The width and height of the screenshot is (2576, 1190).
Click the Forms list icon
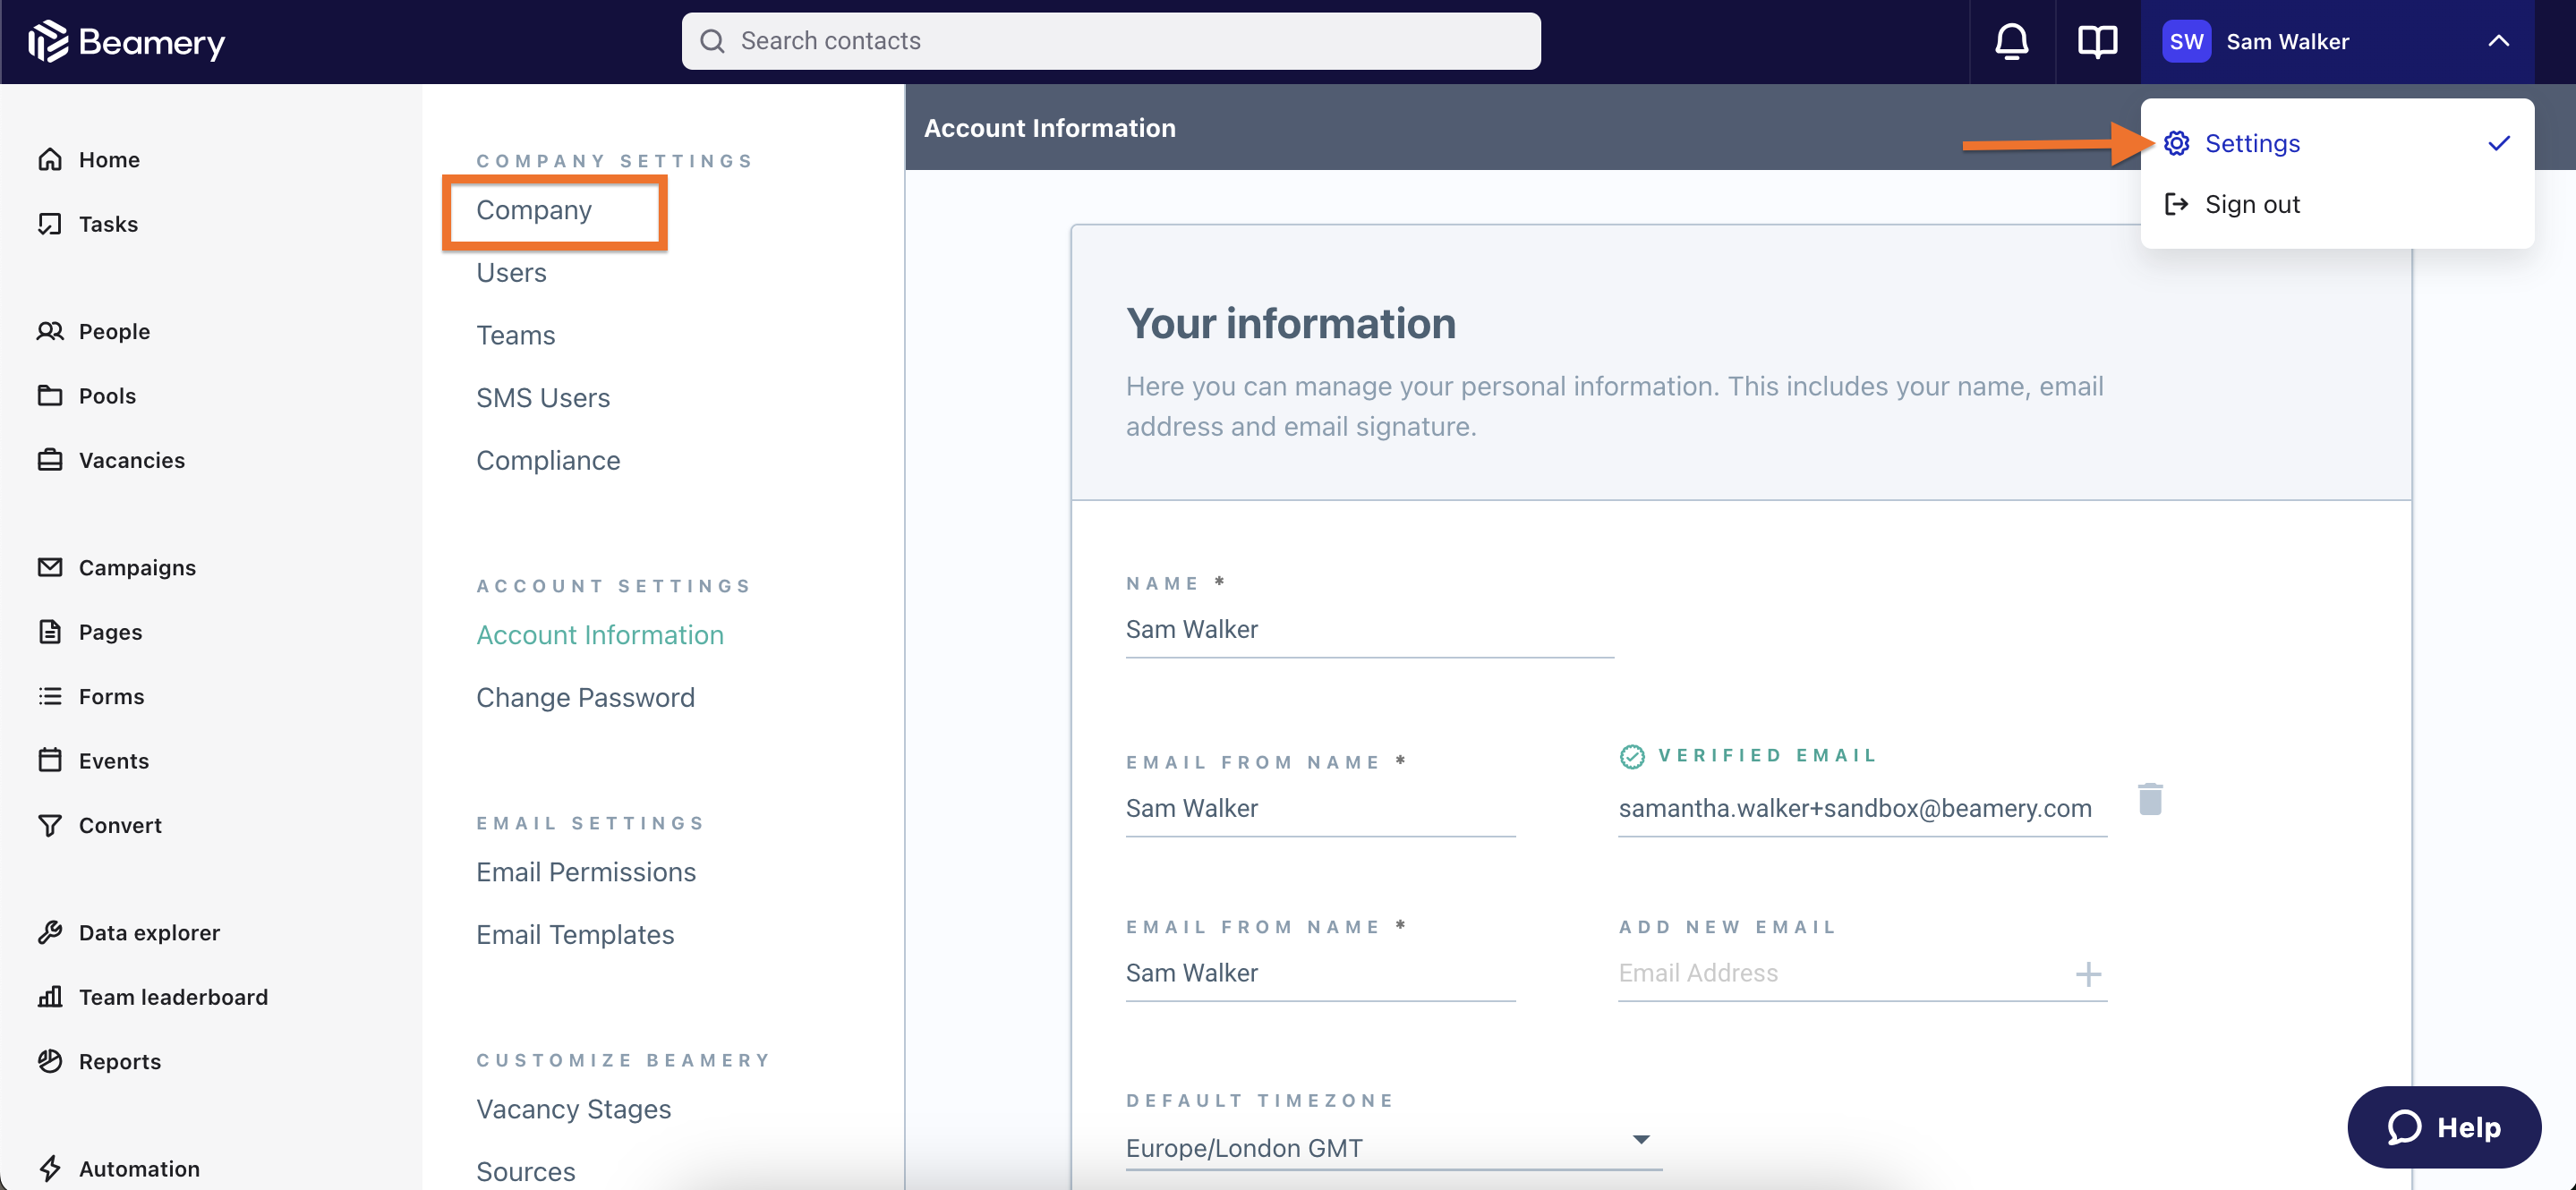(x=50, y=696)
